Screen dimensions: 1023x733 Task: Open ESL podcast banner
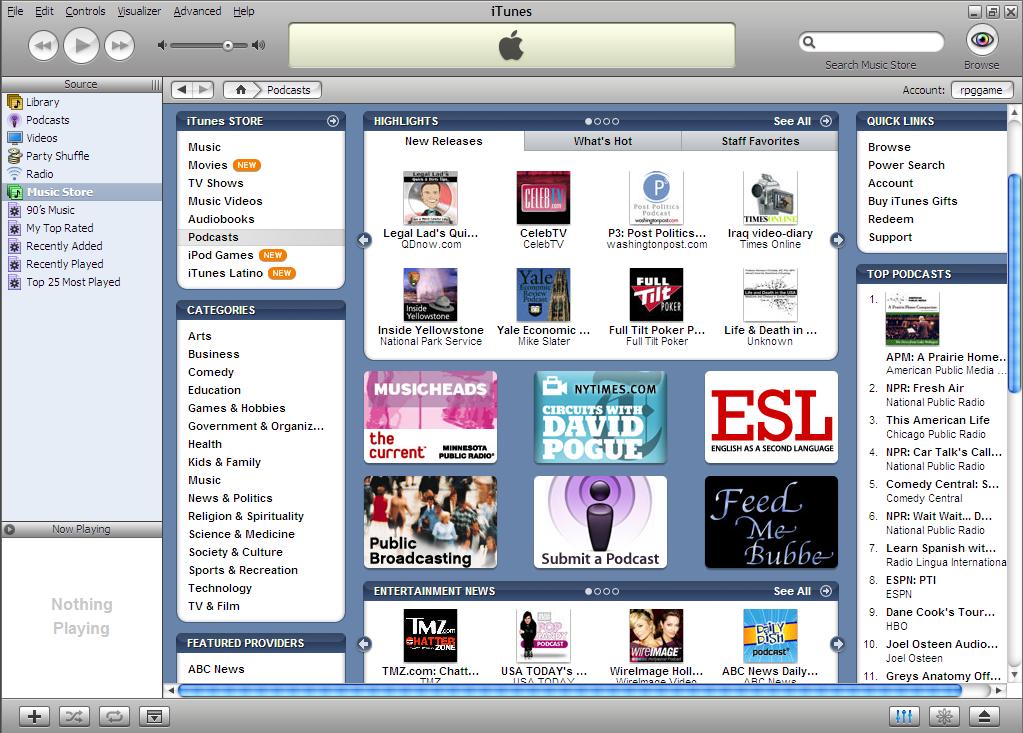coord(771,417)
